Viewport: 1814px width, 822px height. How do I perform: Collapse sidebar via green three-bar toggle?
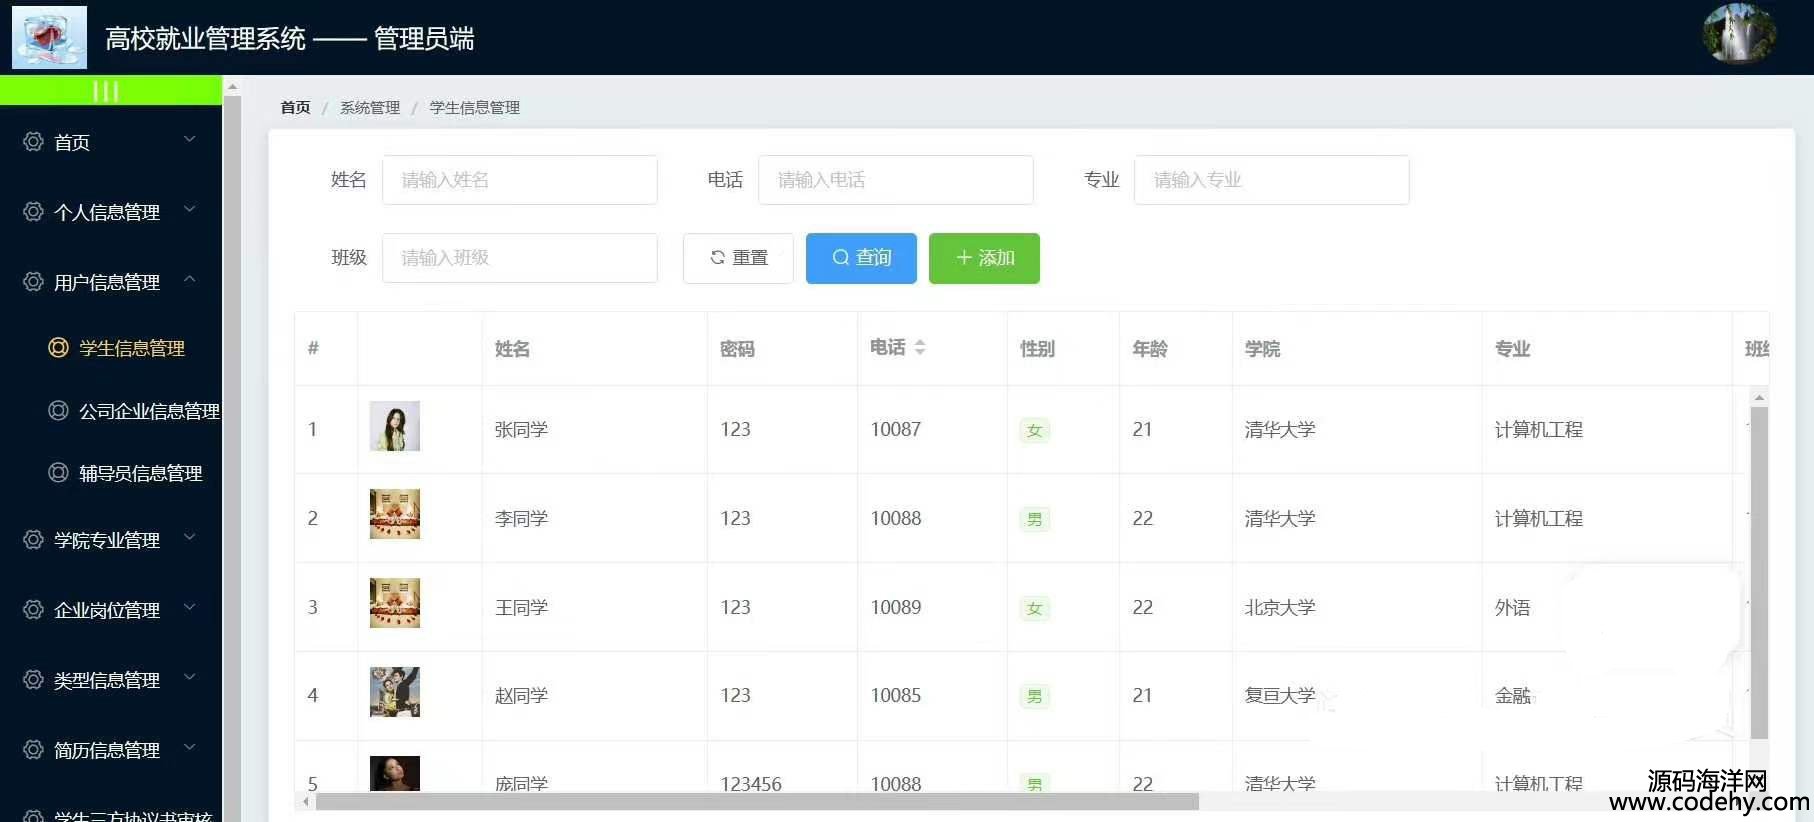[x=106, y=91]
